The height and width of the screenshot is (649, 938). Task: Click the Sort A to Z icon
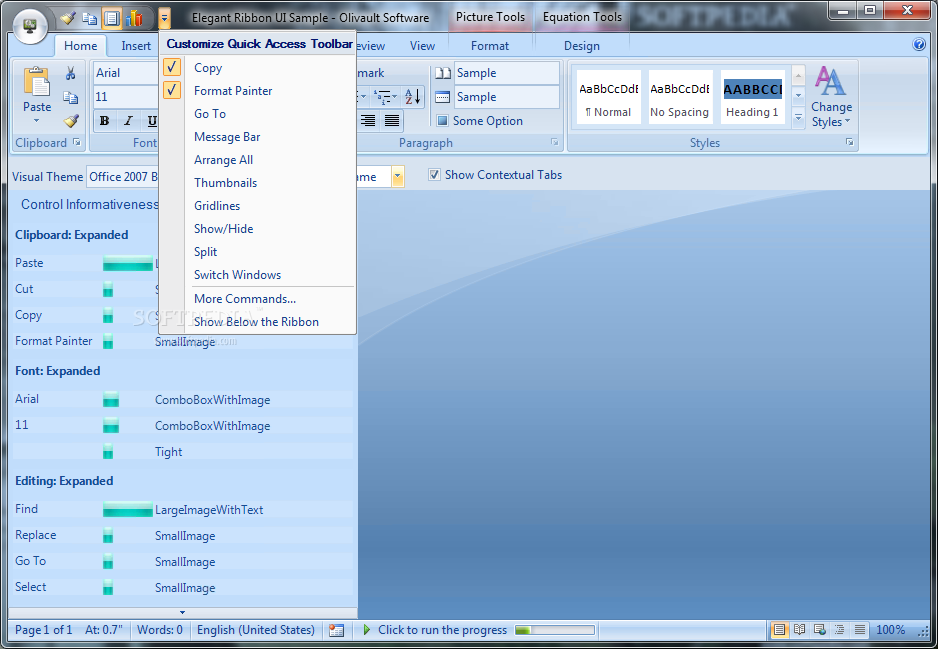413,96
